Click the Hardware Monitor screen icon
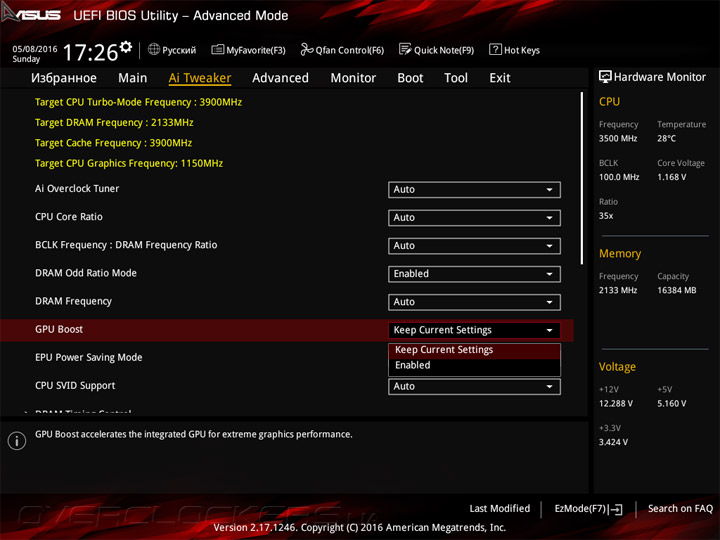Viewport: 720px width, 540px height. [605, 77]
